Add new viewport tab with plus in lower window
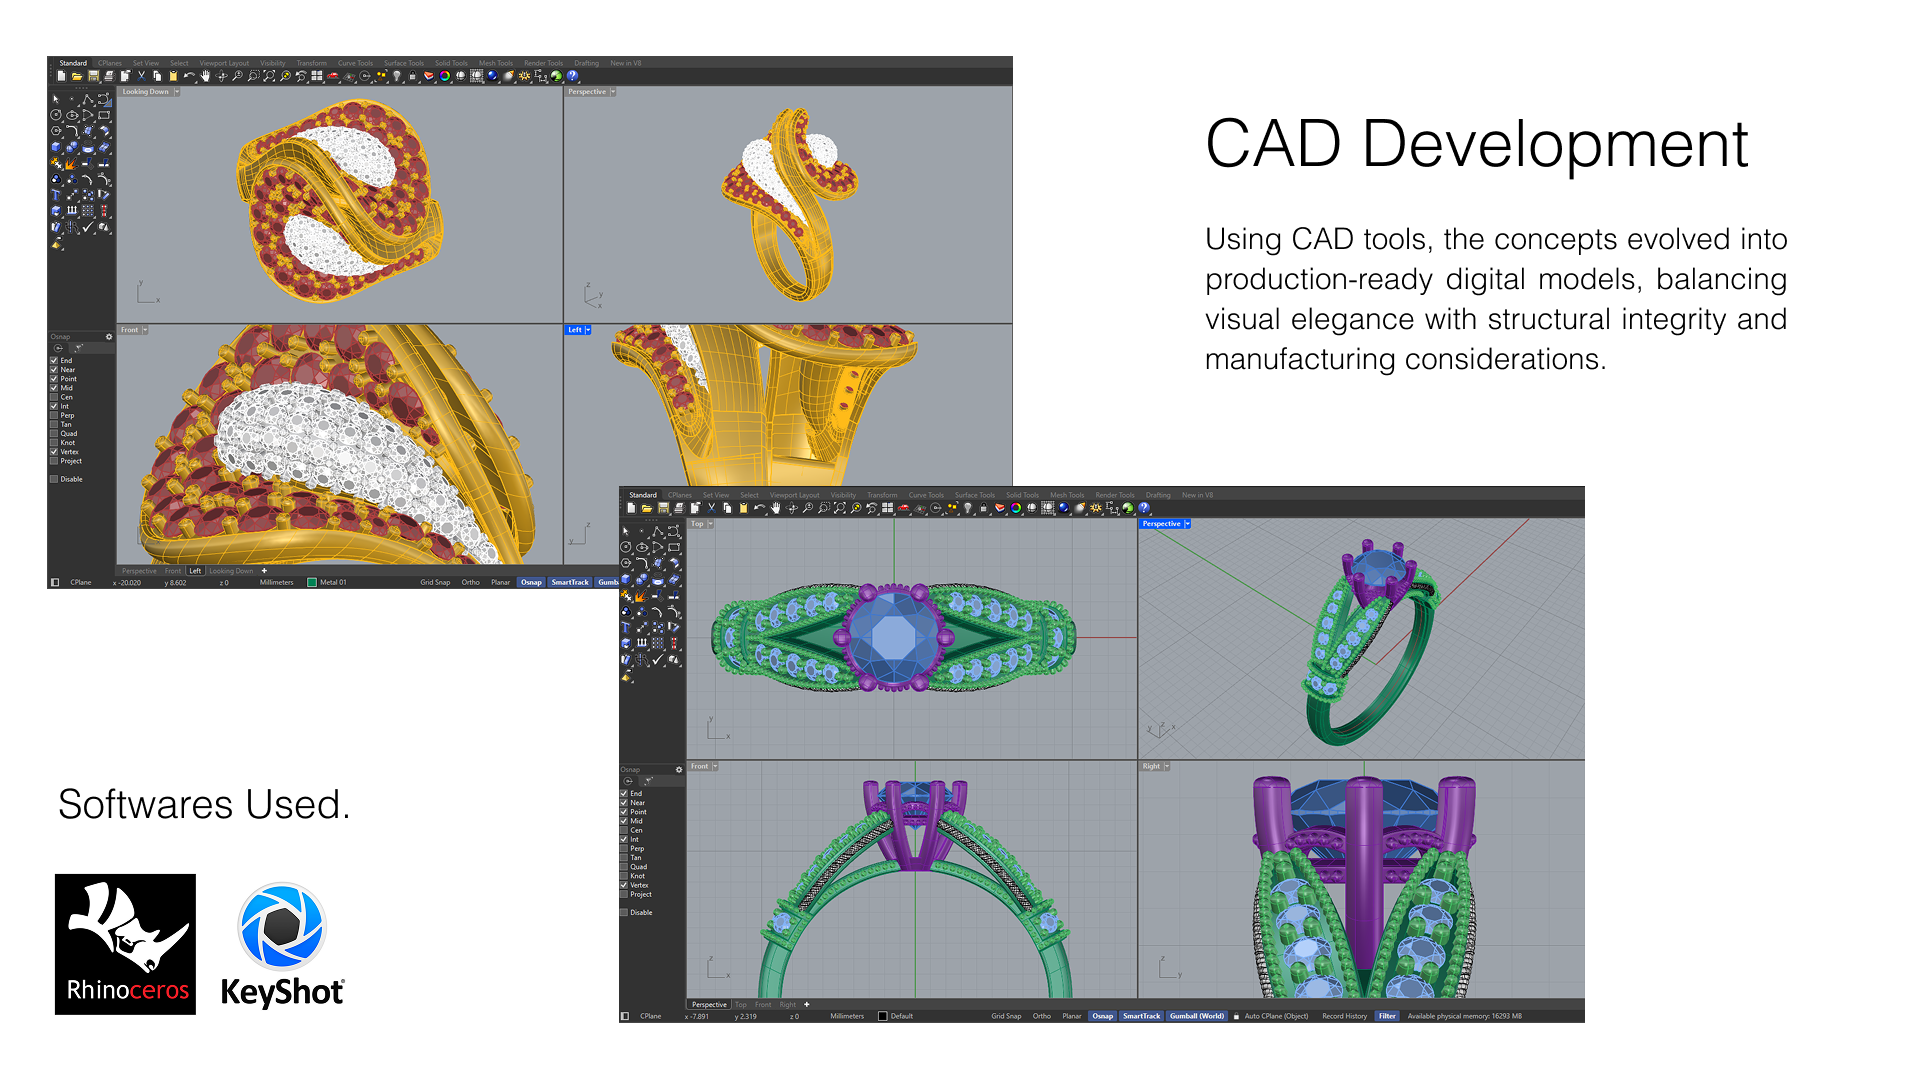The width and height of the screenshot is (1920, 1080). coord(806,1004)
